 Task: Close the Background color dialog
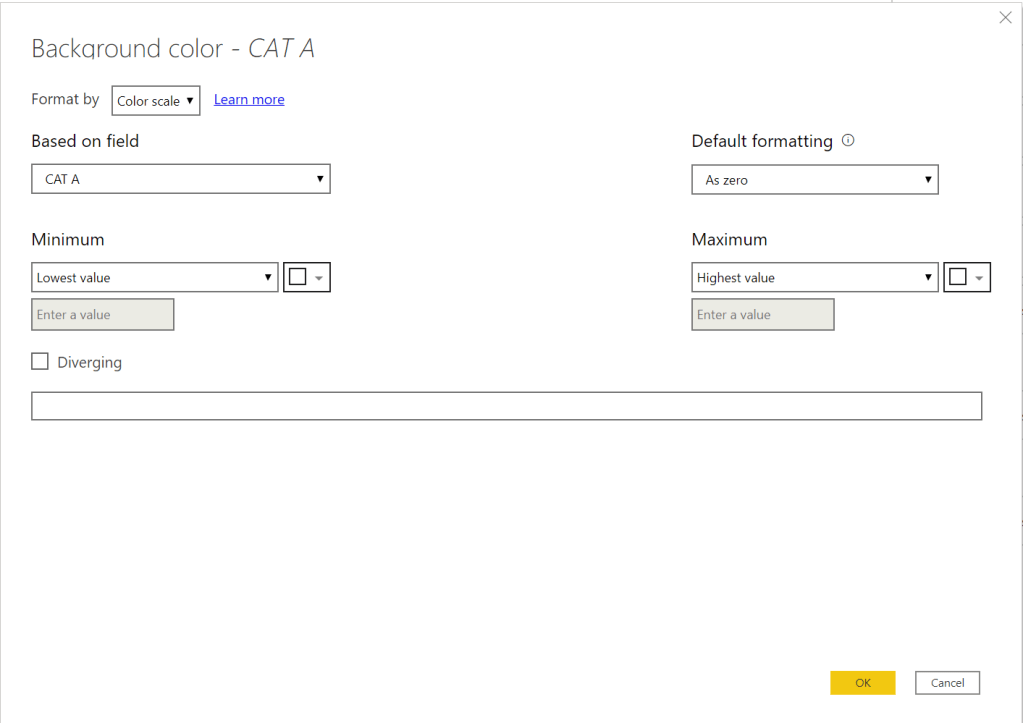click(1005, 18)
